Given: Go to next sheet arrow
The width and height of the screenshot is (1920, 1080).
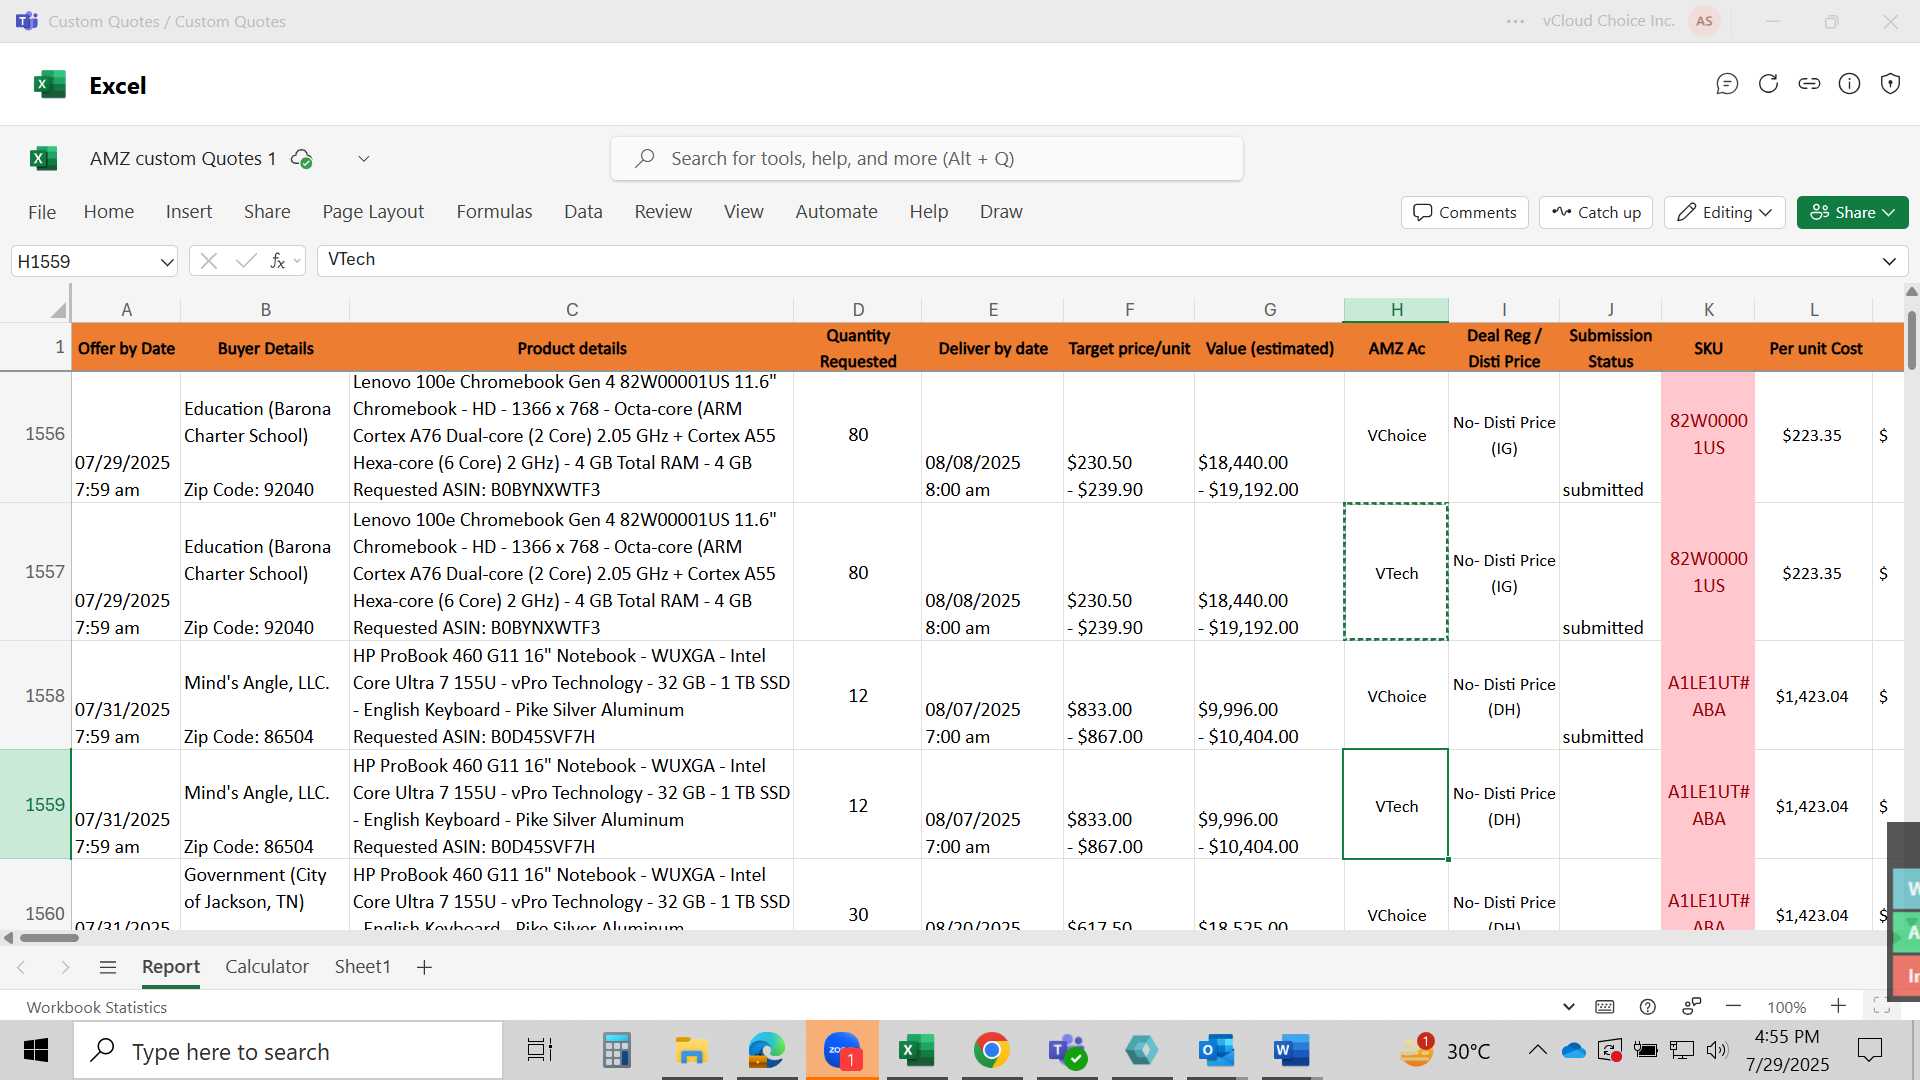Looking at the screenshot, I should 65,967.
